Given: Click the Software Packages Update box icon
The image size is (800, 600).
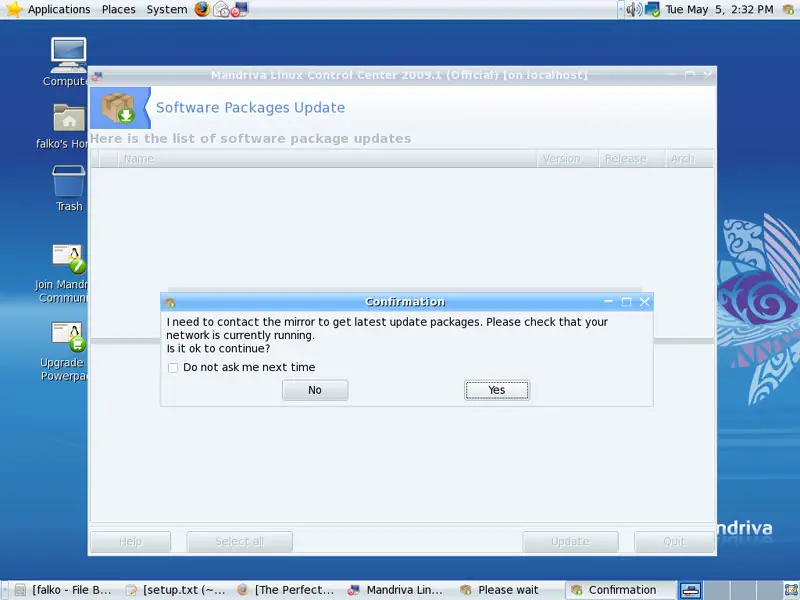Looking at the screenshot, I should coord(118,107).
